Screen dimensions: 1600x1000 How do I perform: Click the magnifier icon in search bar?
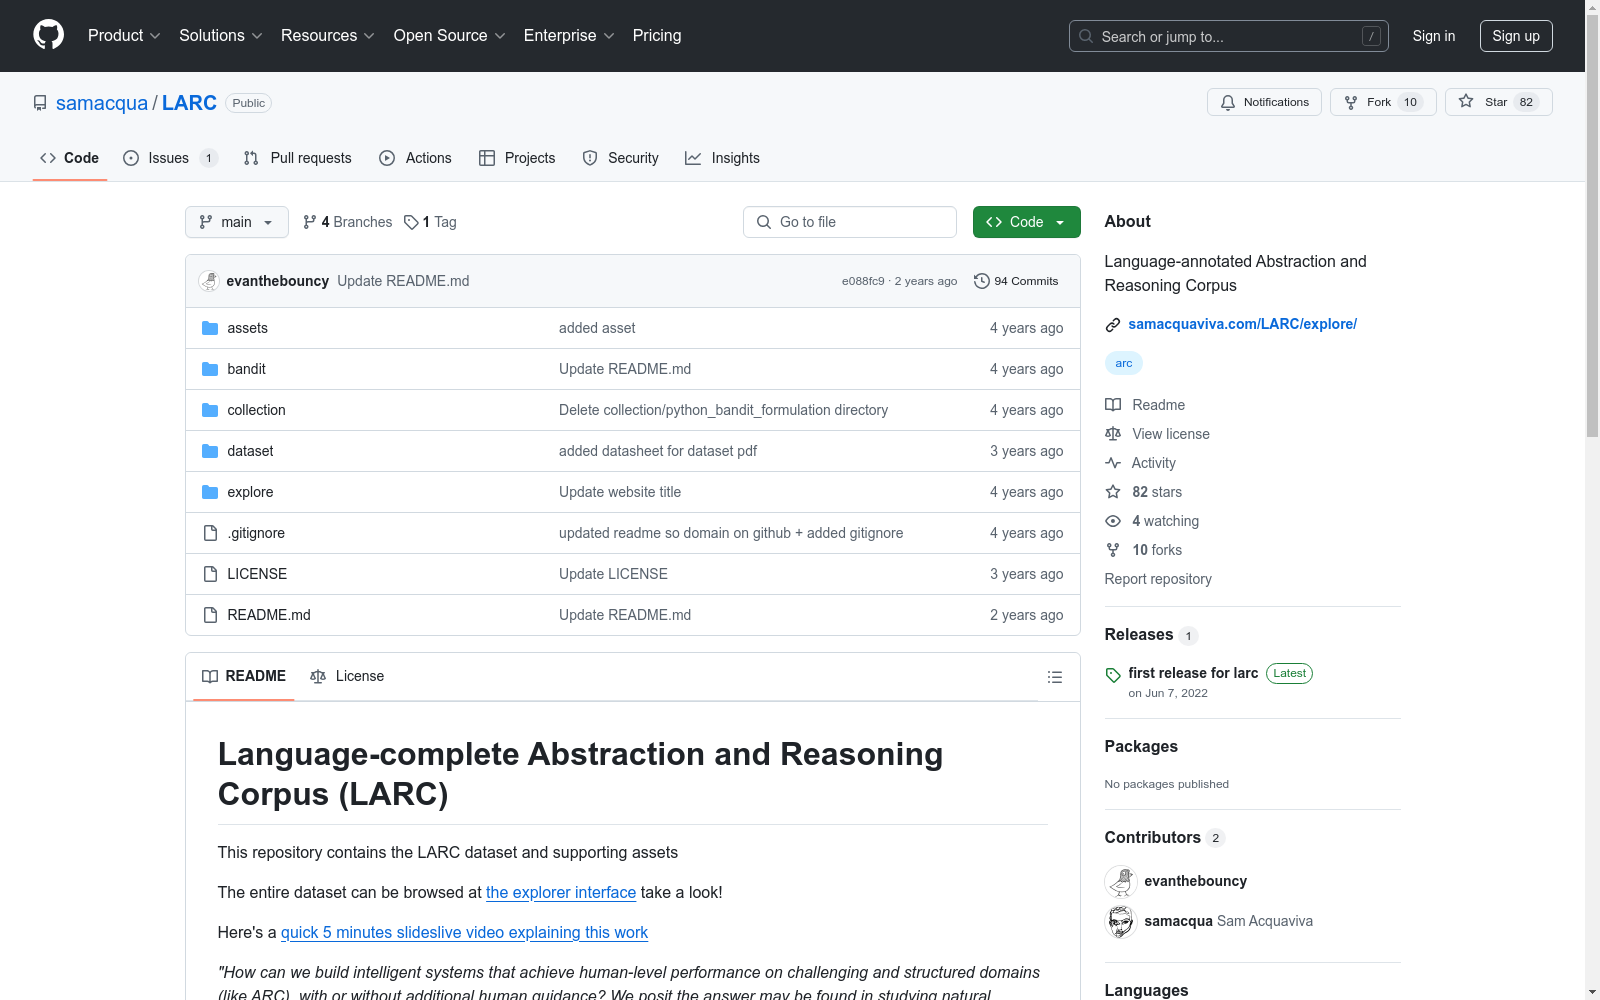[1086, 36]
